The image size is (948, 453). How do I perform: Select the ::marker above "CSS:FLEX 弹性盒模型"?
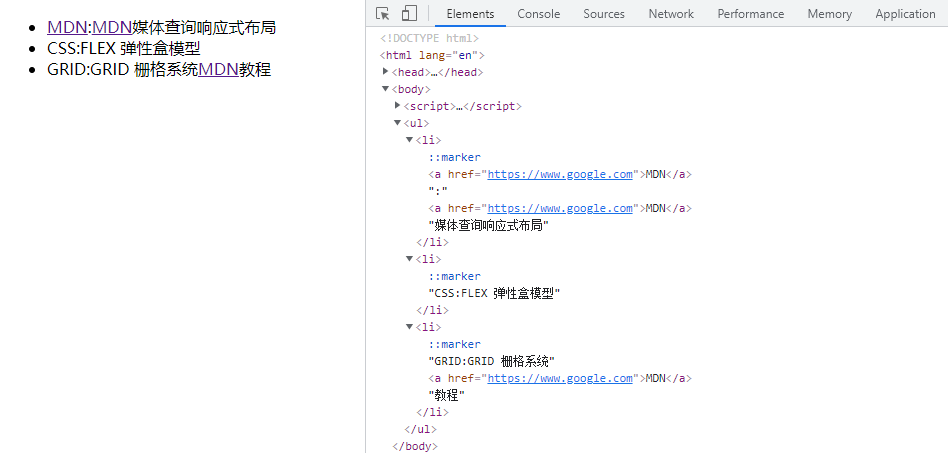455,276
